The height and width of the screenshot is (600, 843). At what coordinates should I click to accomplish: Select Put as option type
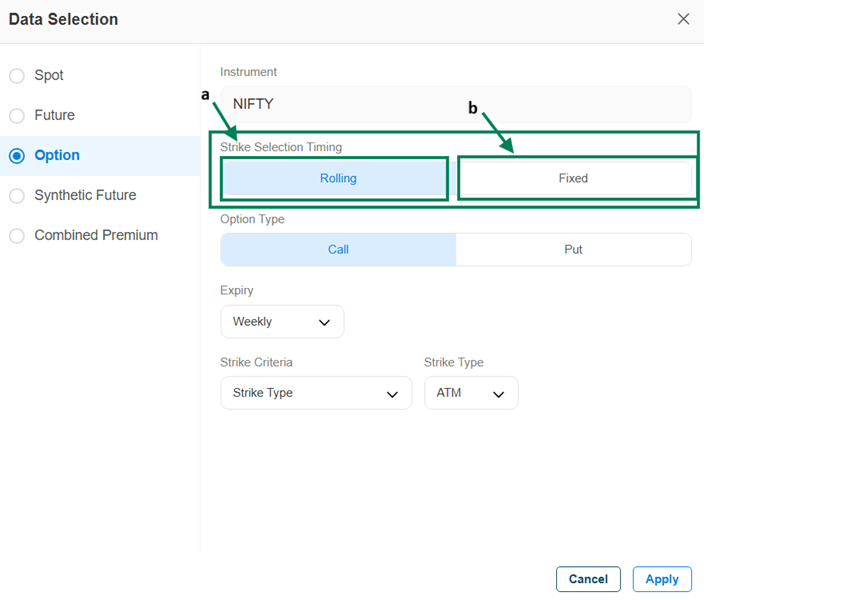click(573, 250)
